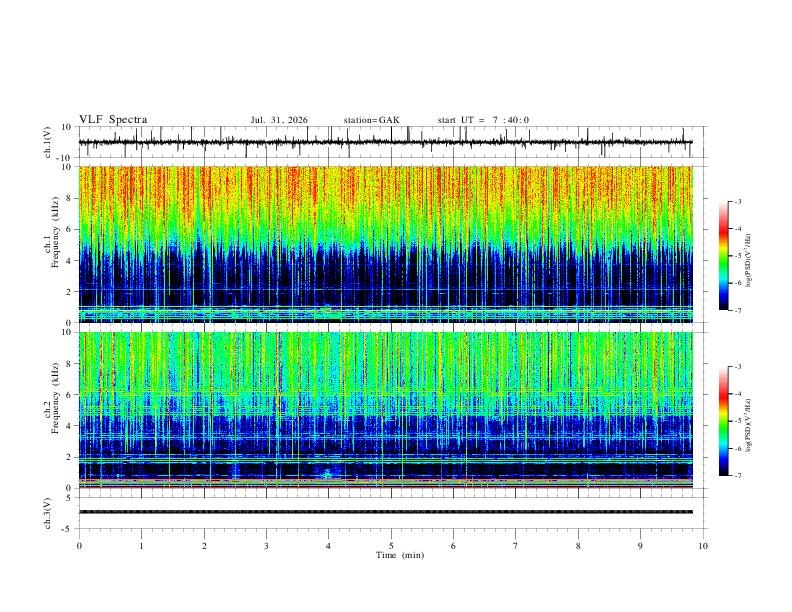Click the ch.2 spectrogram panel center
792x612 pixels.
(x=385, y=410)
